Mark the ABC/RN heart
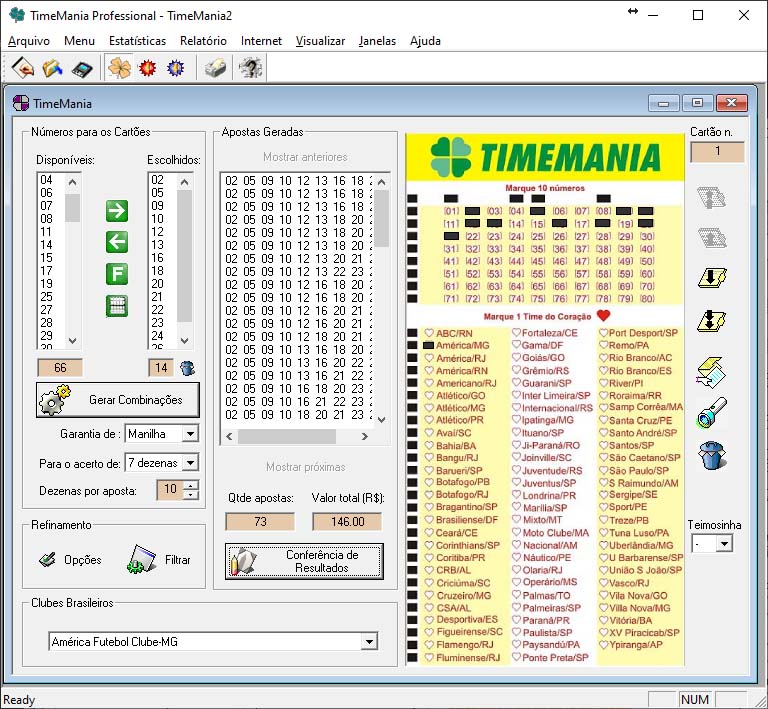This screenshot has height=709, width=768. click(429, 333)
